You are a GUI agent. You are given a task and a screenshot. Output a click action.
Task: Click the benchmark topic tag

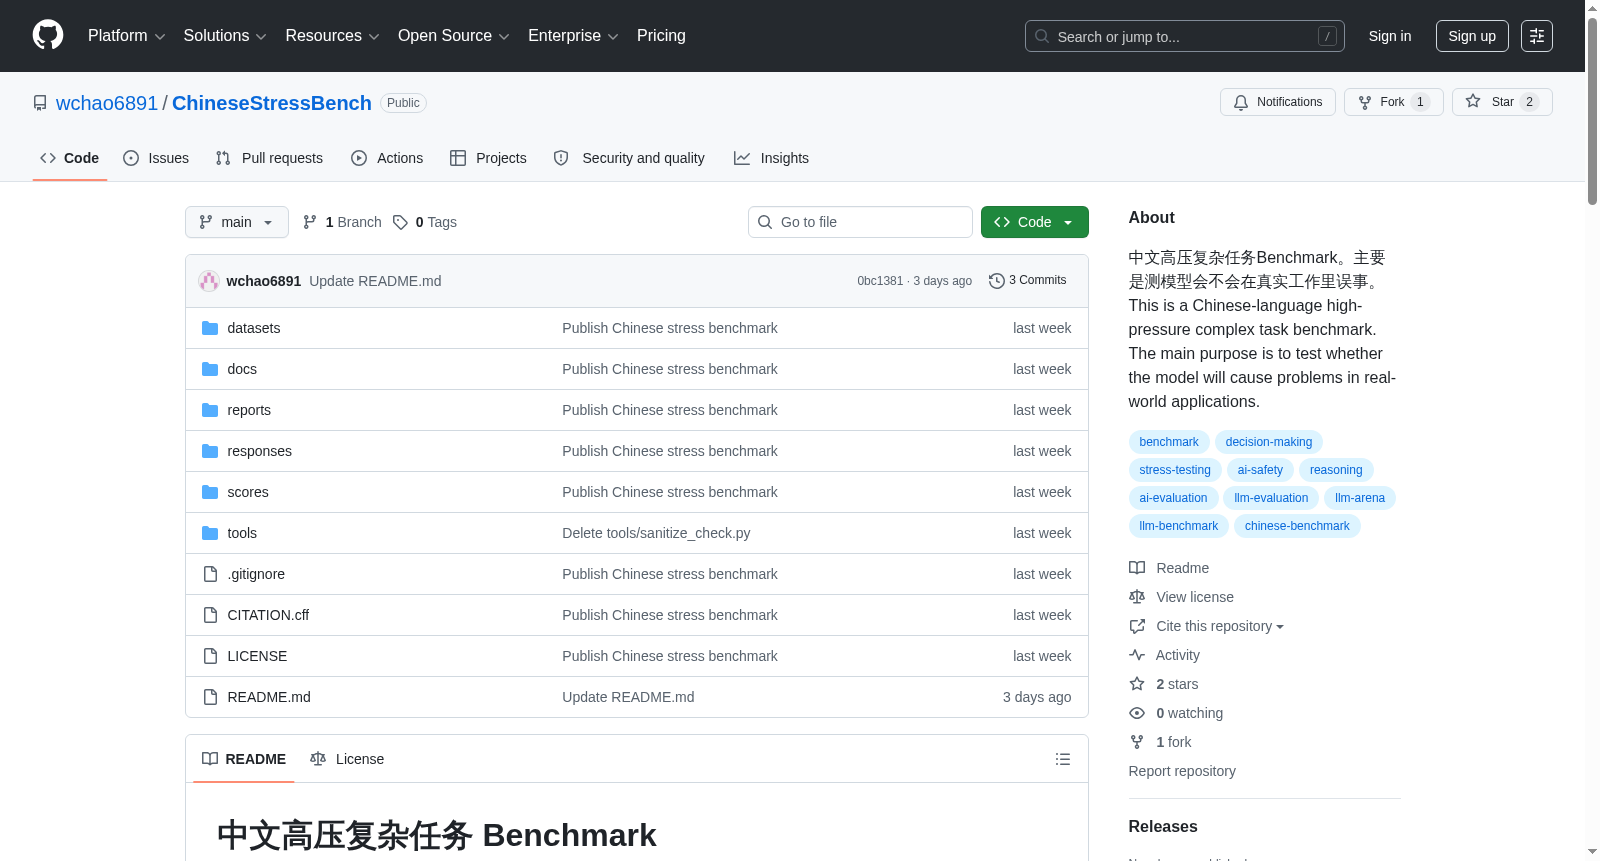pos(1169,442)
